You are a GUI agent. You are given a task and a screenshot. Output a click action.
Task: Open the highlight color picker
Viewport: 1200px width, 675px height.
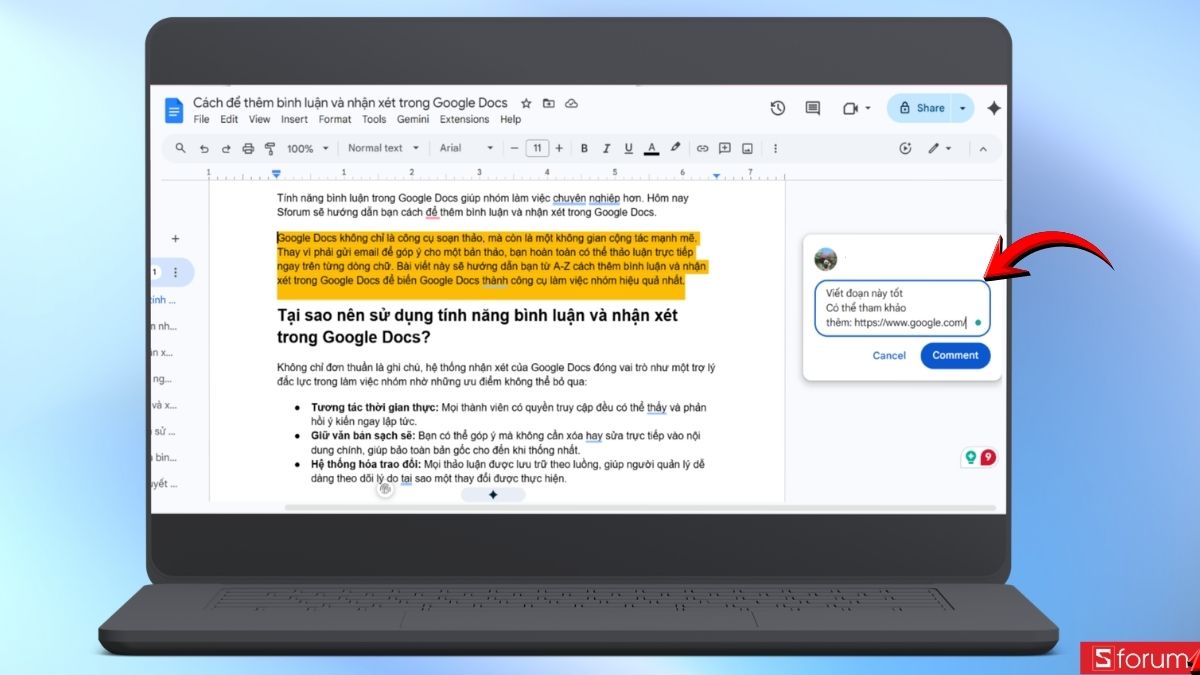(x=675, y=148)
